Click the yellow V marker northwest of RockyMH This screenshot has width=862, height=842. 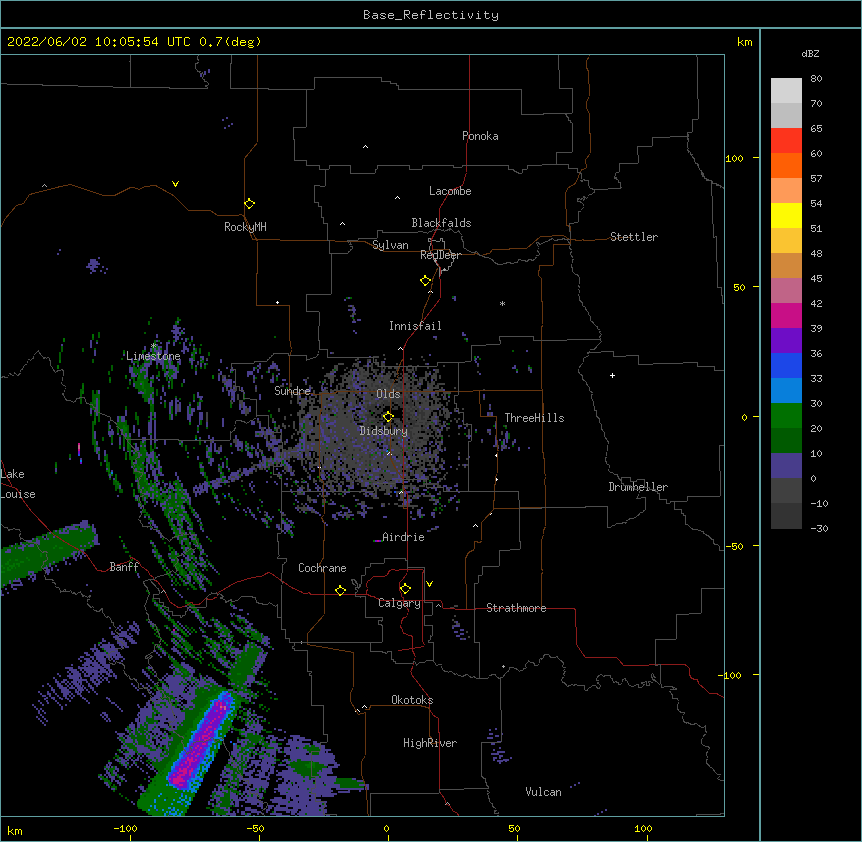click(x=175, y=184)
